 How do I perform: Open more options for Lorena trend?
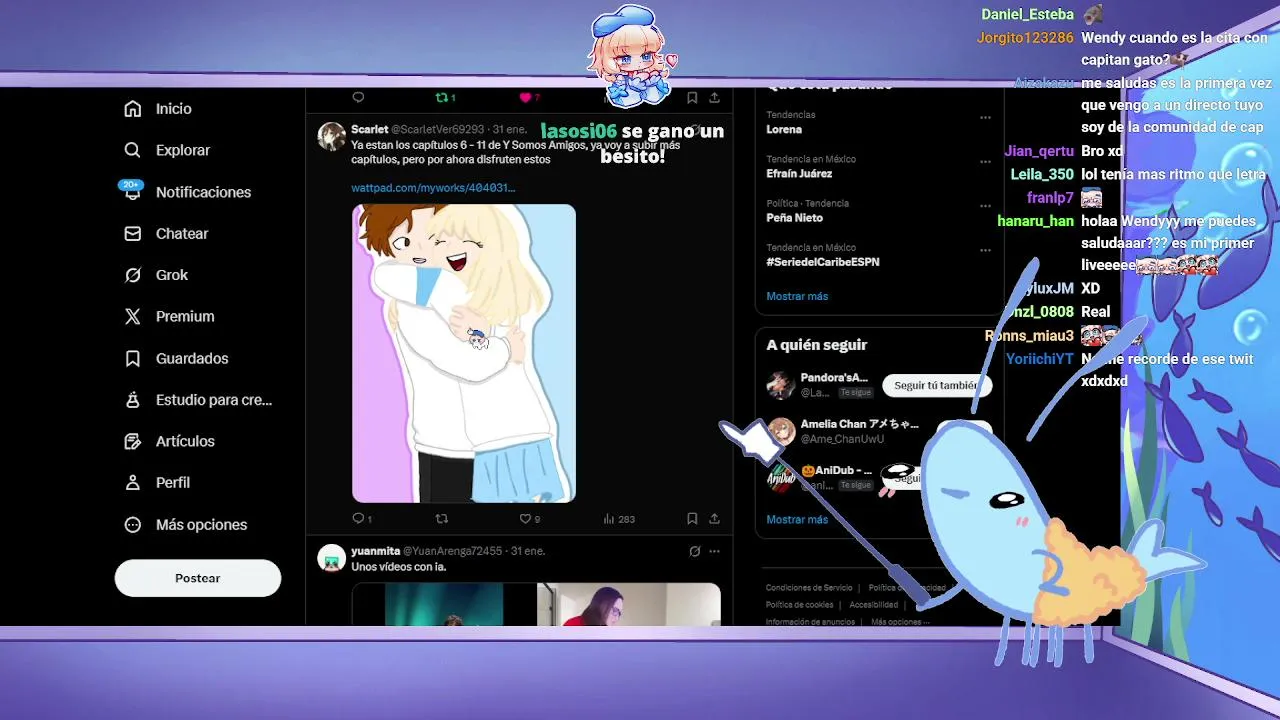click(985, 117)
